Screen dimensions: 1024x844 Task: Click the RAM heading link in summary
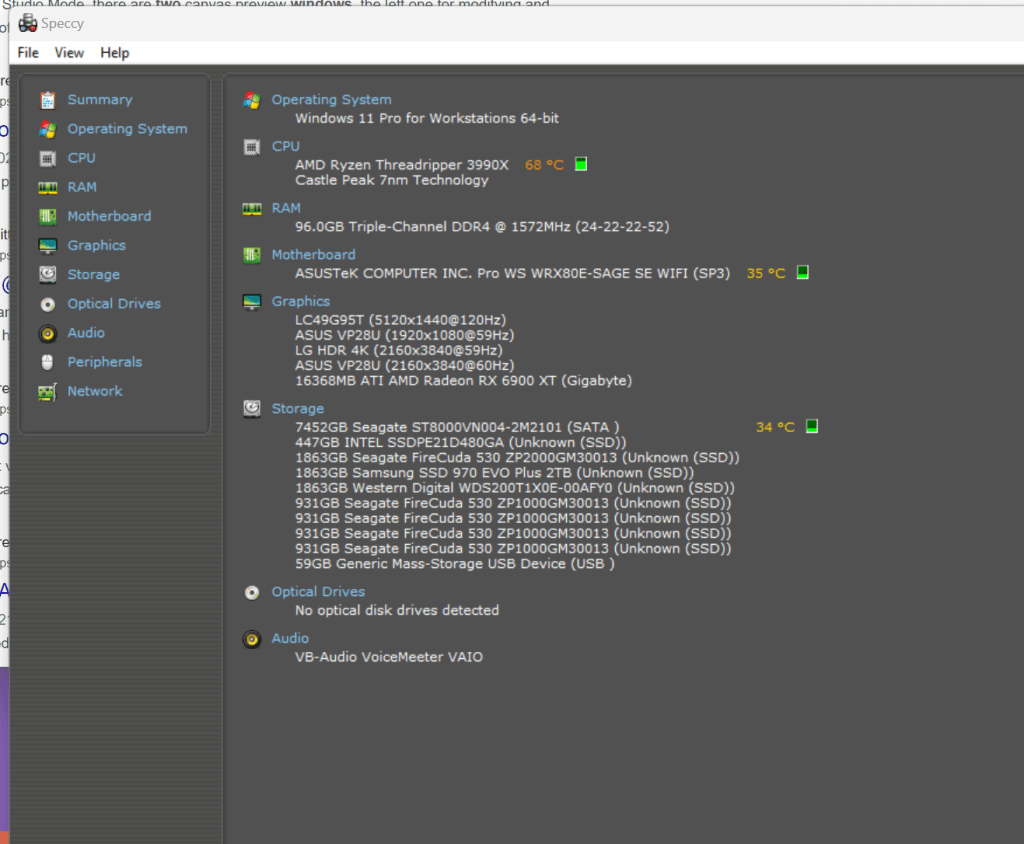[x=286, y=208]
